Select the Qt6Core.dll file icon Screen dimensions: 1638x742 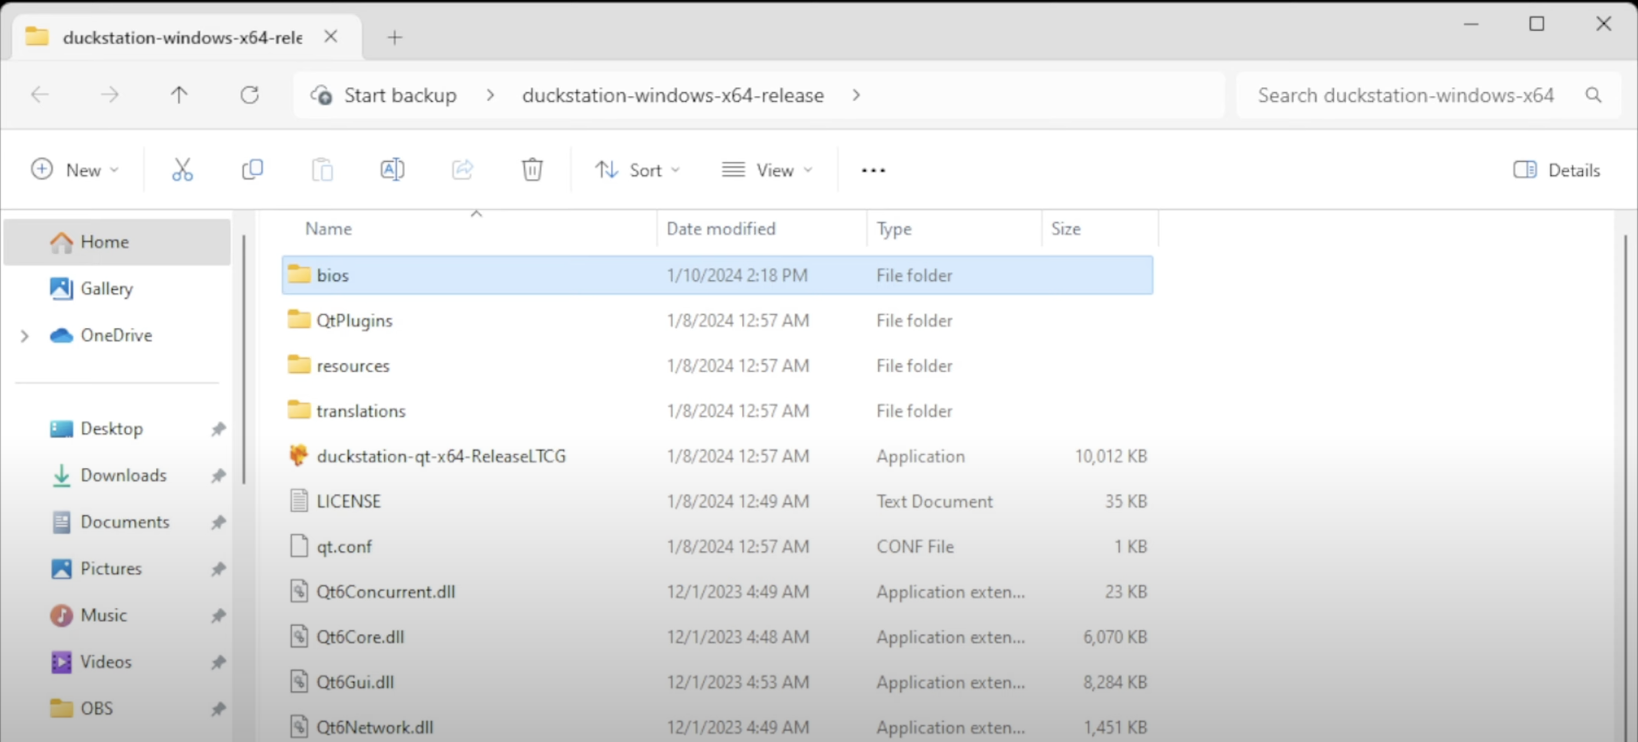pyautogui.click(x=299, y=636)
